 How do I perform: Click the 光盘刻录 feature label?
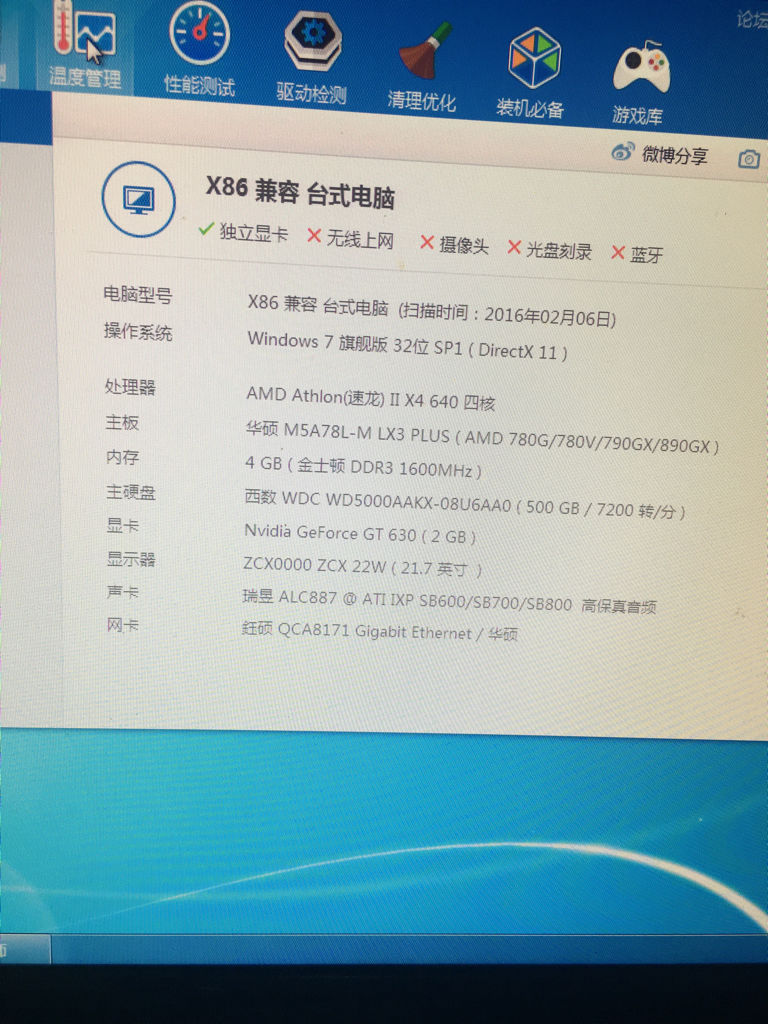(559, 251)
